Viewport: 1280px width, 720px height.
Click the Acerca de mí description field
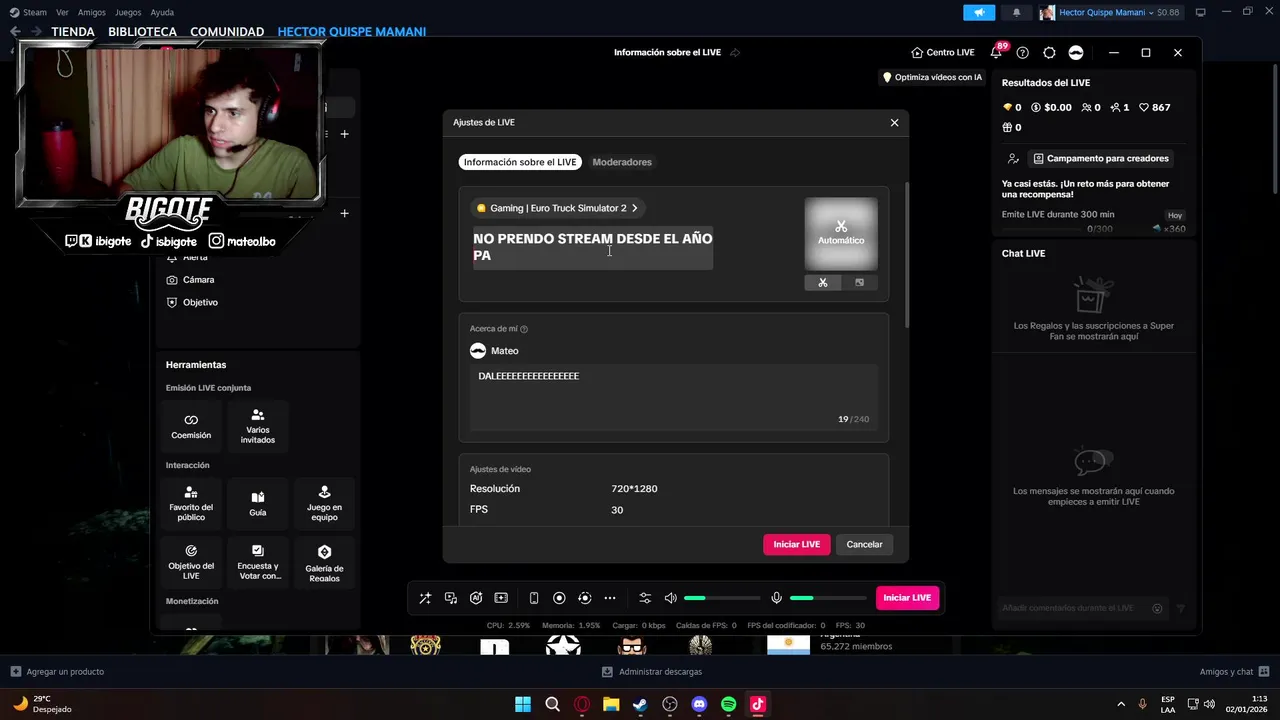point(674,397)
